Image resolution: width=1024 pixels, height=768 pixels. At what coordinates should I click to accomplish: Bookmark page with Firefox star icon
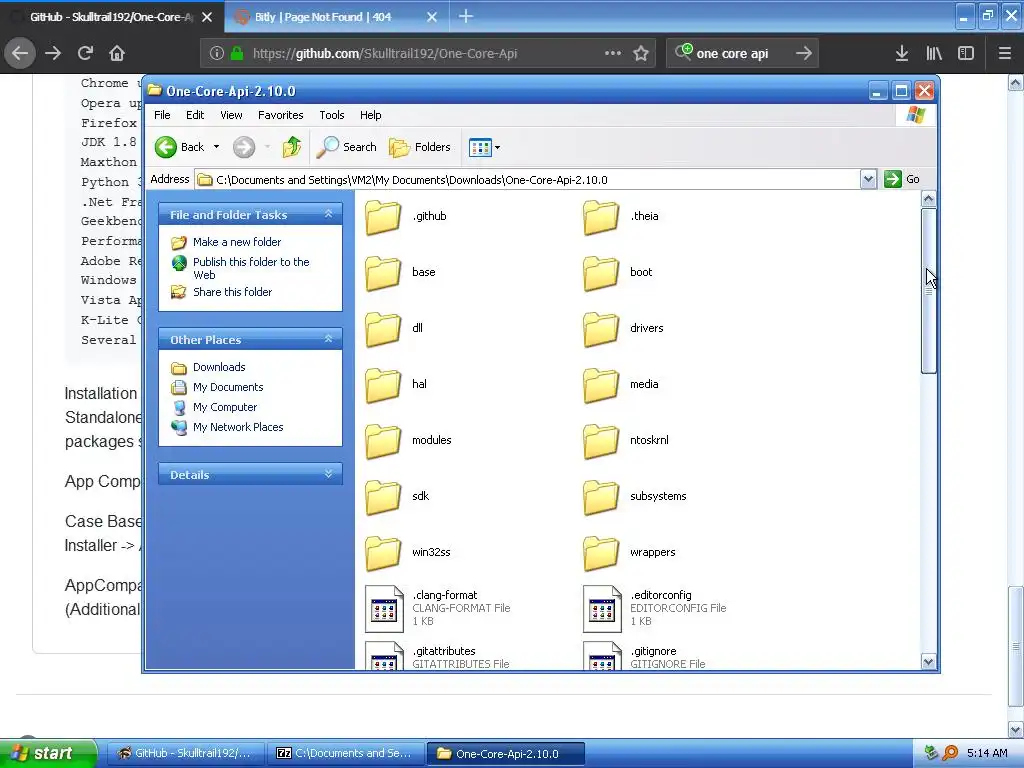tap(641, 53)
